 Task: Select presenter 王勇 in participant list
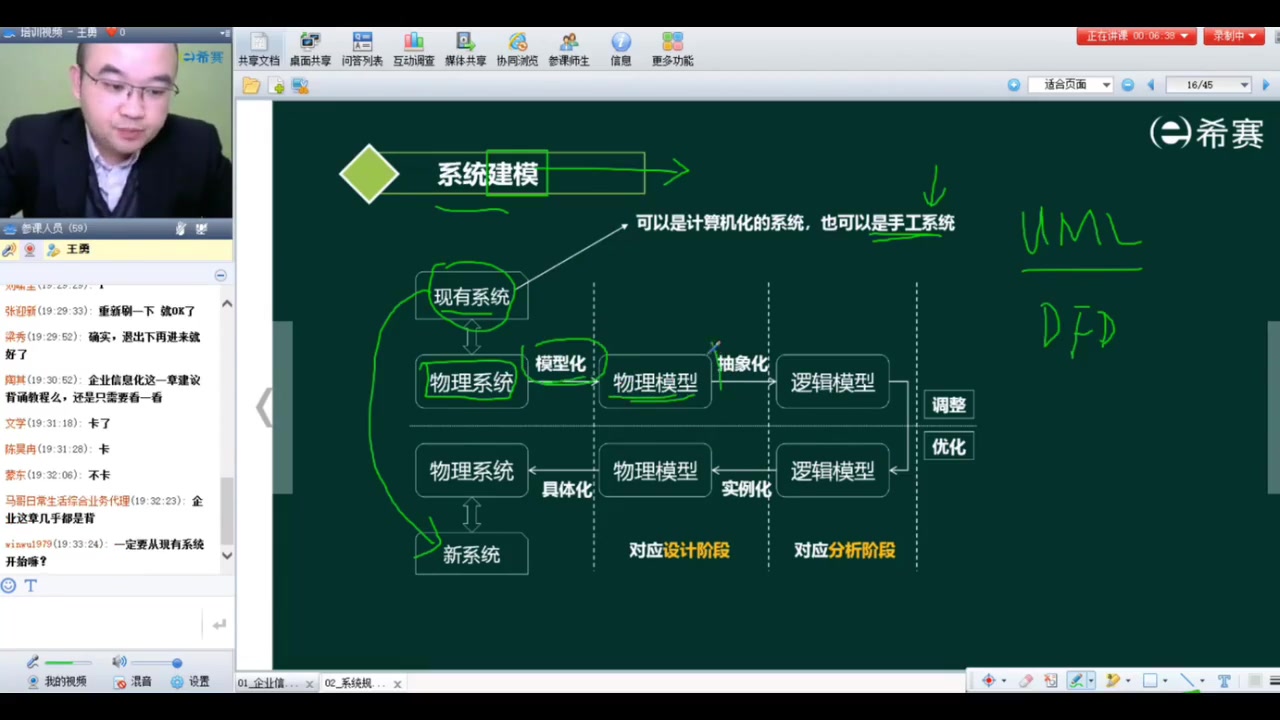click(78, 249)
